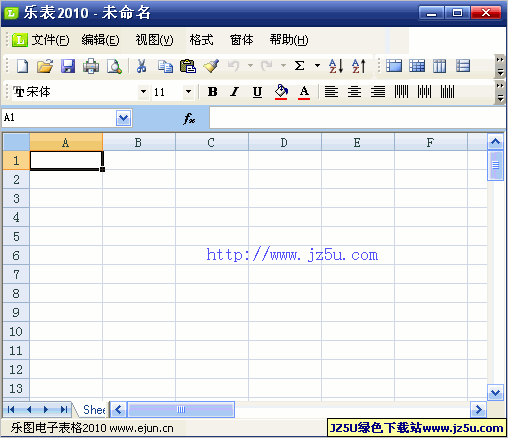508x438 pixels.
Task: Click the first vertical bars icon
Action: [401, 92]
